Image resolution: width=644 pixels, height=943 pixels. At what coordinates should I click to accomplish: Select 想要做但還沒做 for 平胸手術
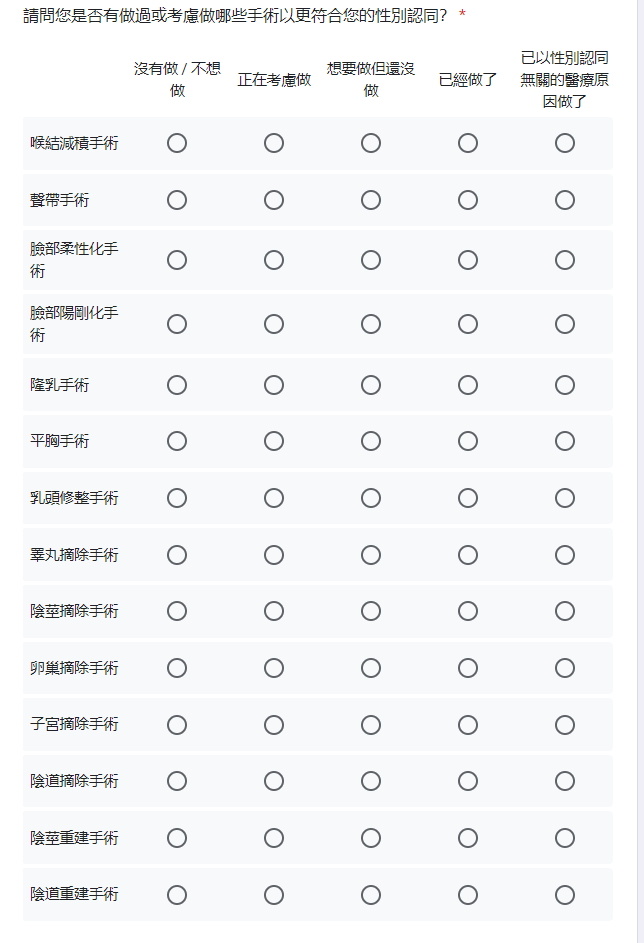pos(370,441)
